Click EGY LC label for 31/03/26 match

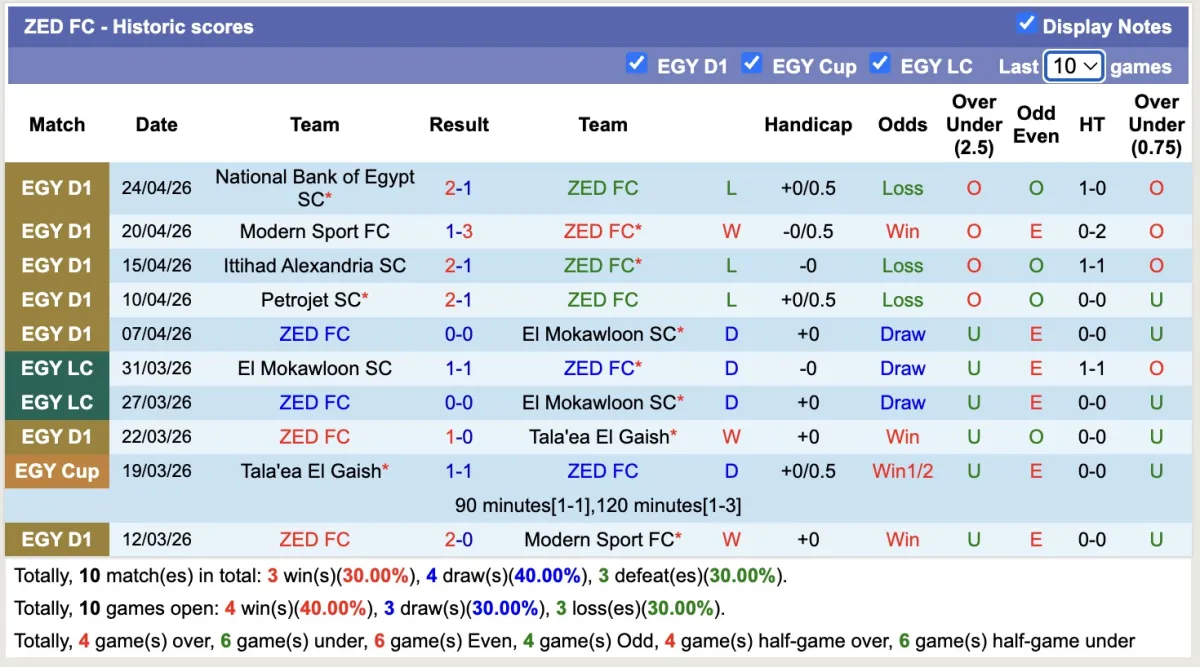tap(57, 368)
